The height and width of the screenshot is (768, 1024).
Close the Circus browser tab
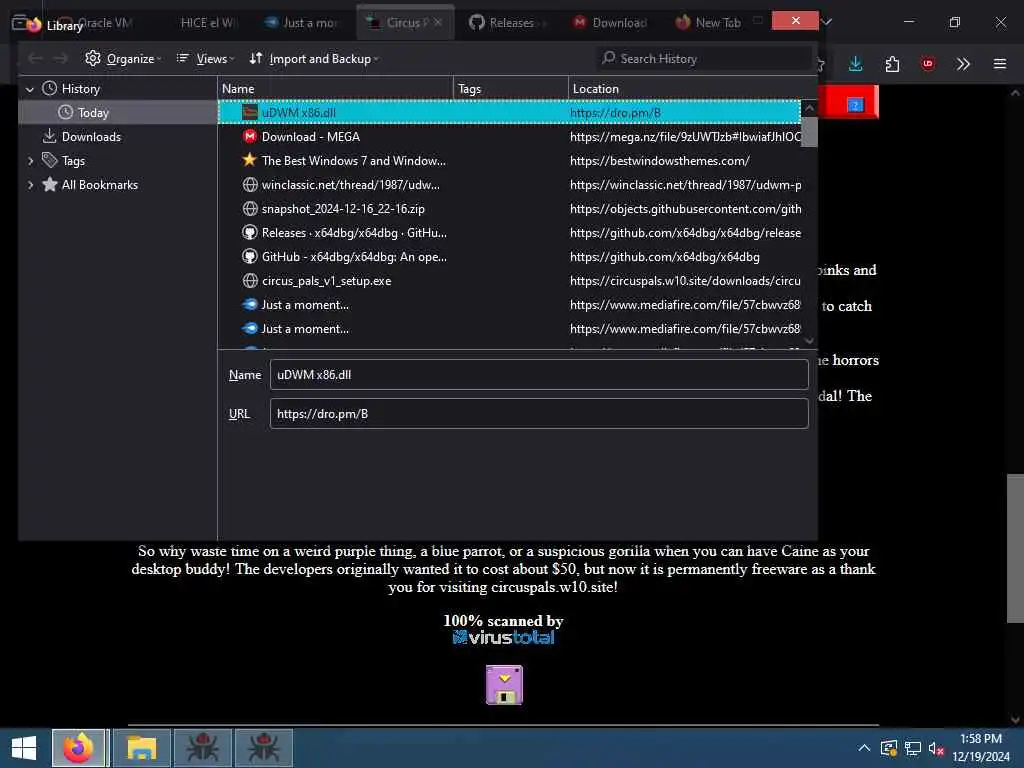coord(438,22)
